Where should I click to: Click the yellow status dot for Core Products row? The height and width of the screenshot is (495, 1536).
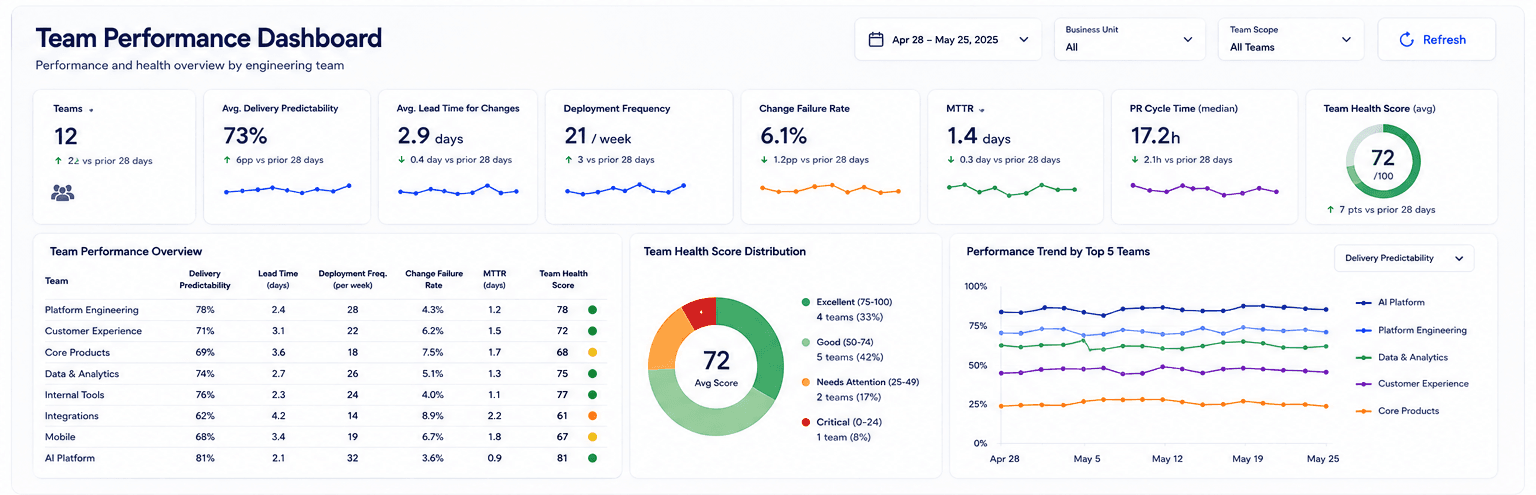[592, 352]
